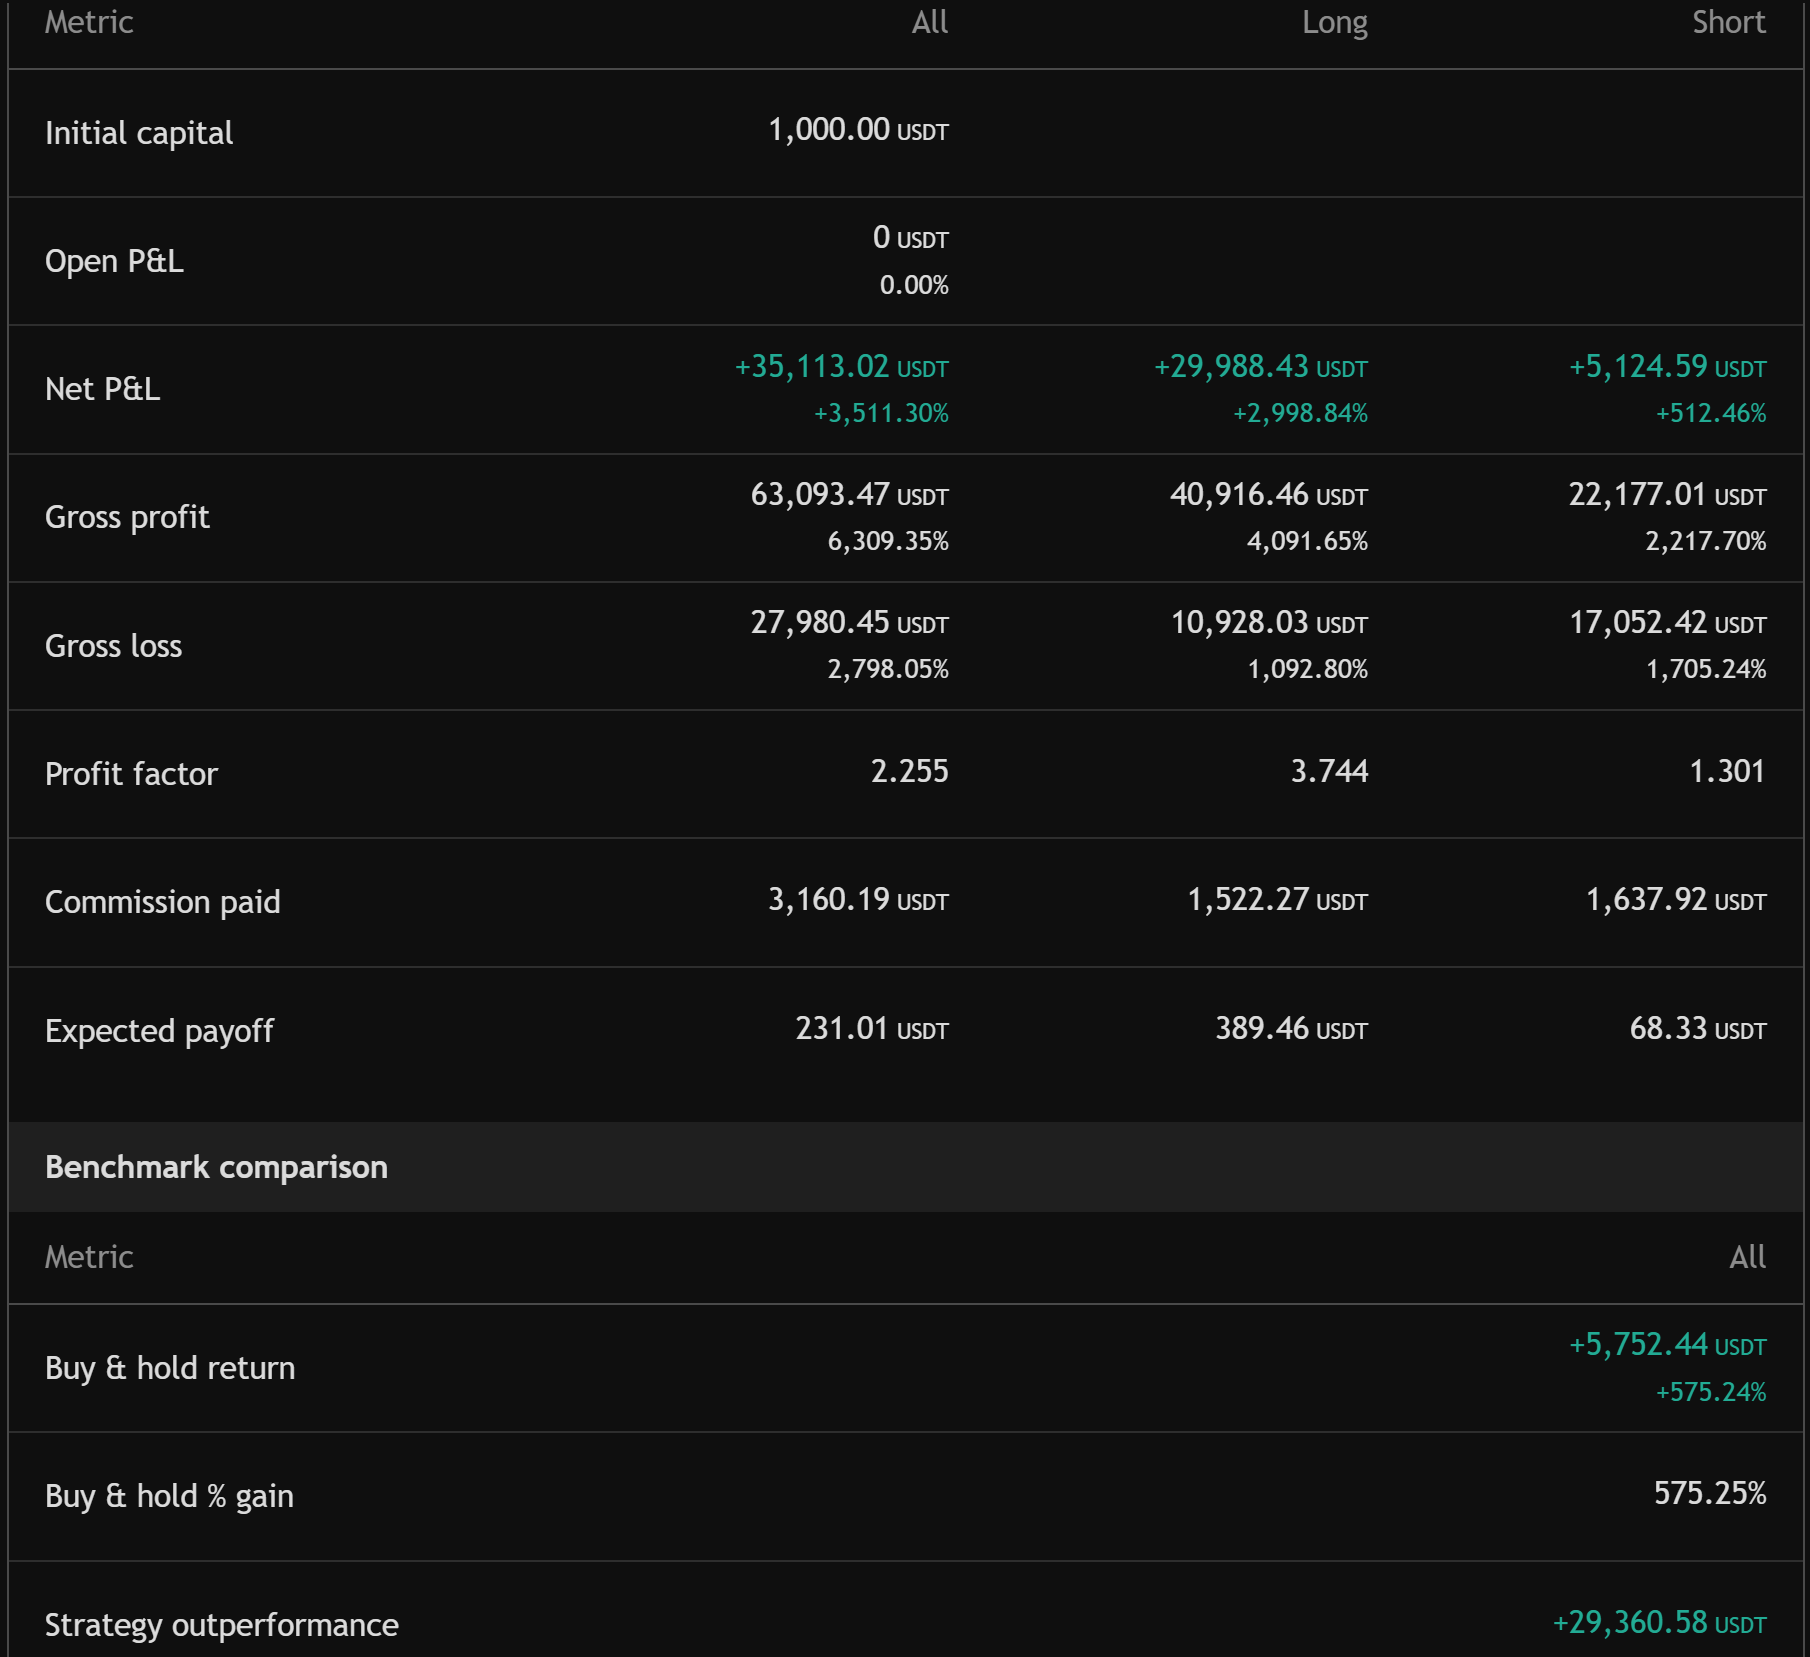Select the "All" column header

pyautogui.click(x=931, y=22)
